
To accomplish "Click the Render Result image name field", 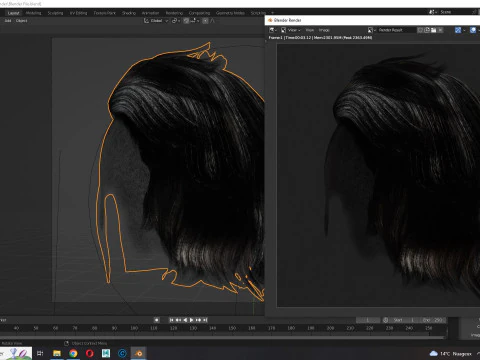I will click(396, 30).
